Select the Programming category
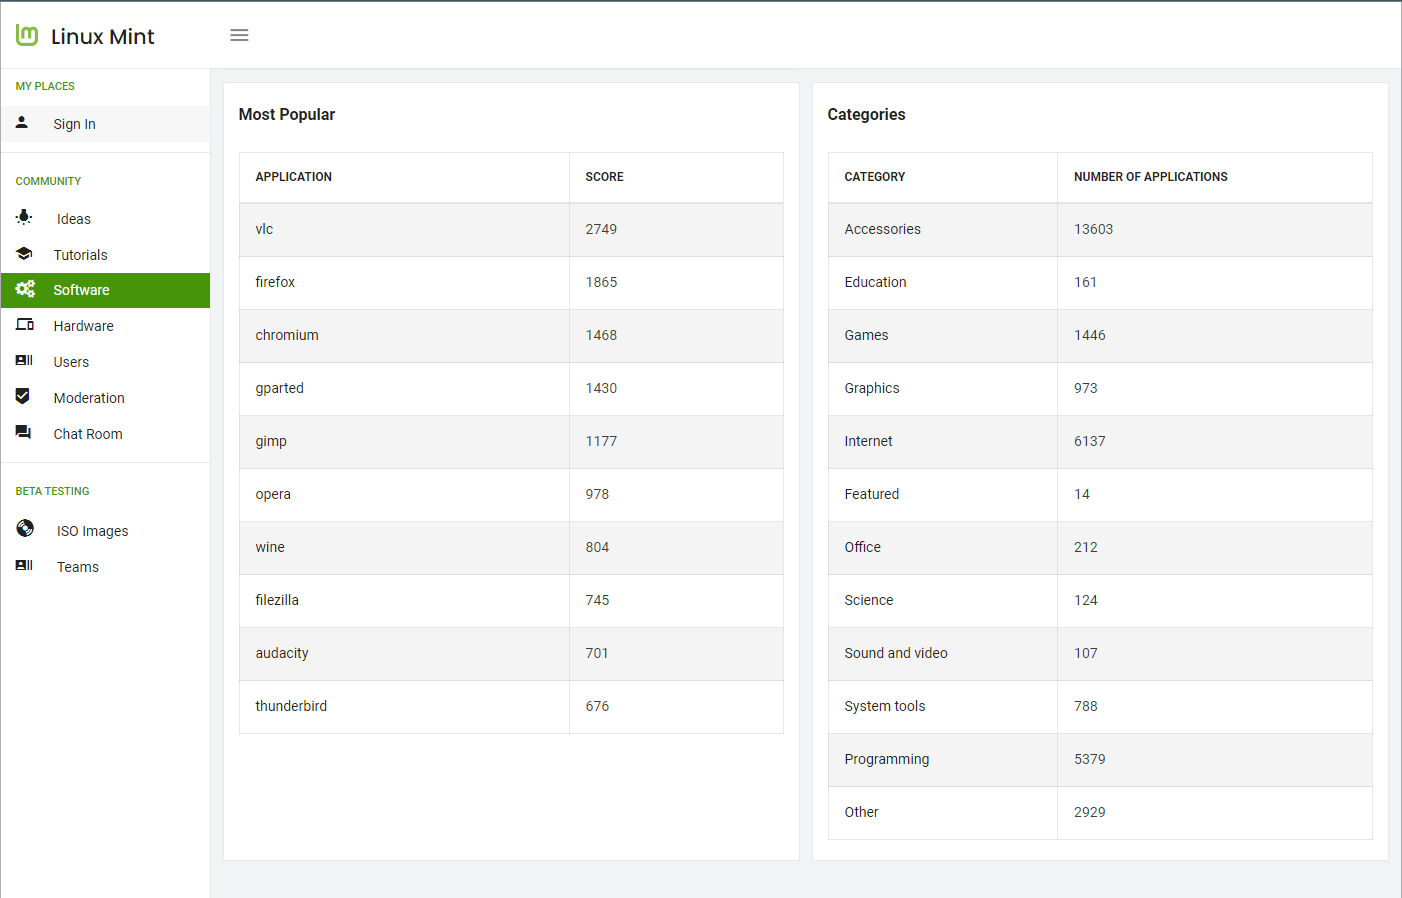This screenshot has width=1402, height=898. (x=887, y=759)
